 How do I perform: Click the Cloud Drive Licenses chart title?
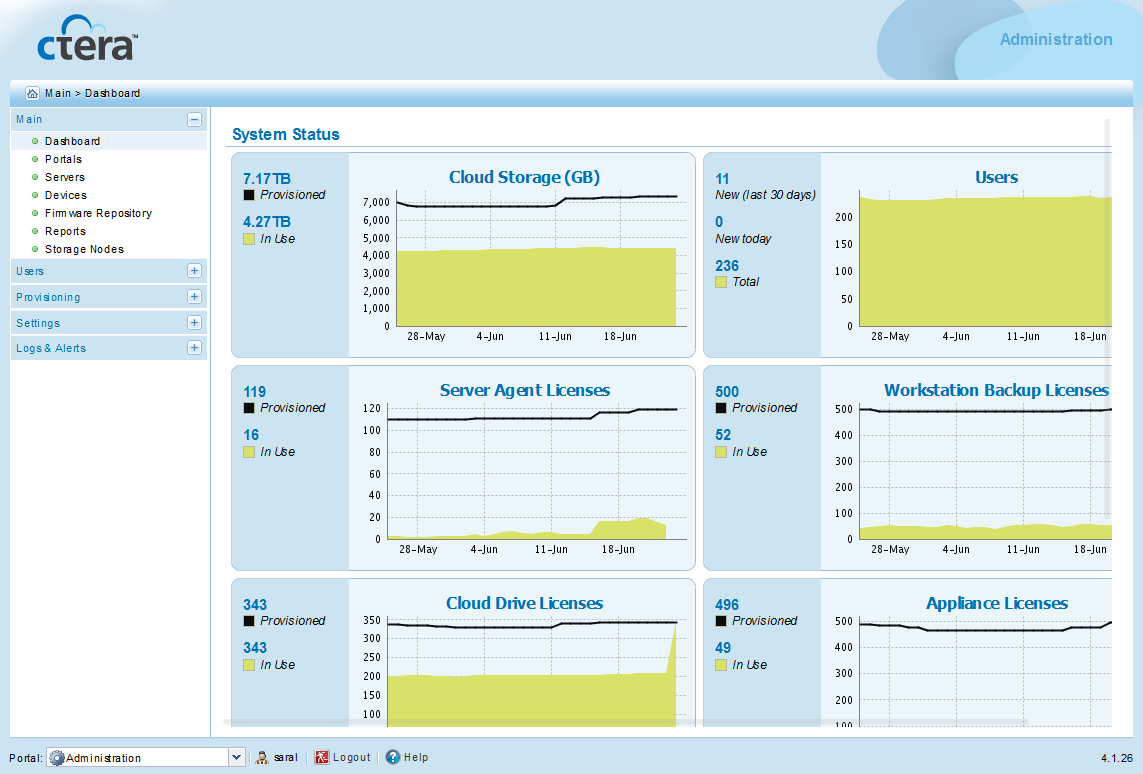pyautogui.click(x=525, y=603)
